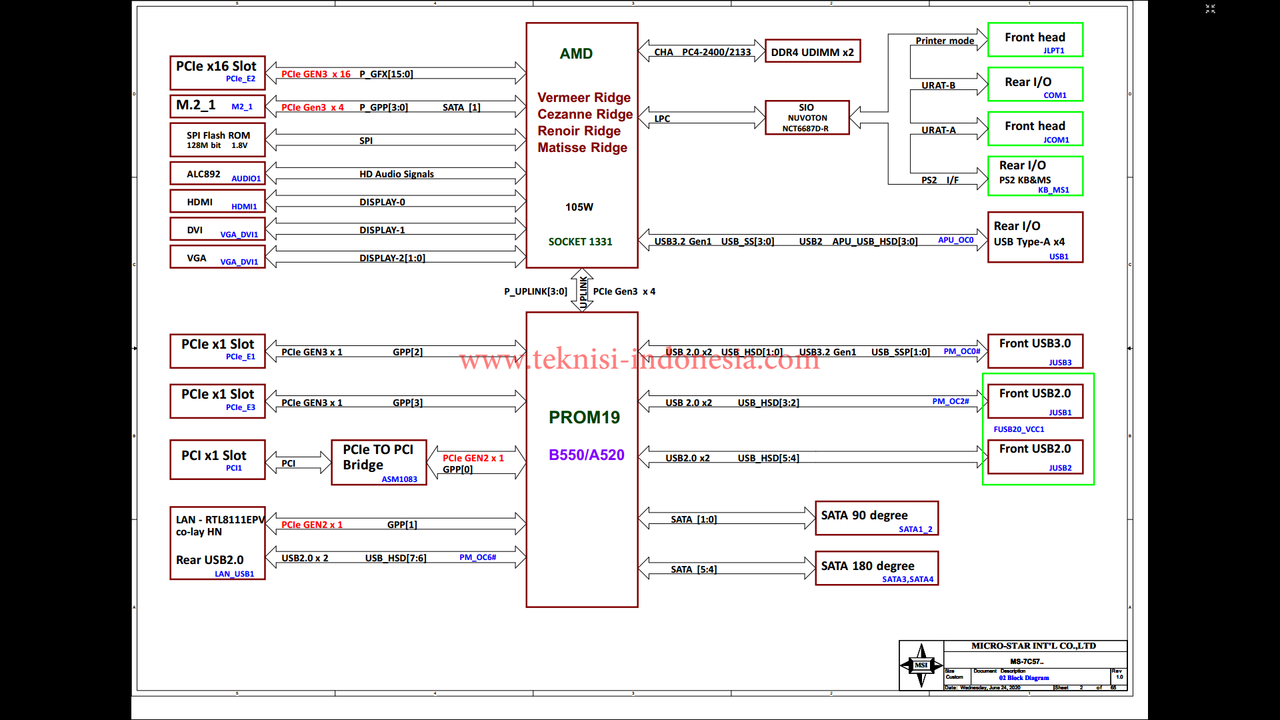Click the 'USB Type-A x4' block text

click(x=1029, y=242)
